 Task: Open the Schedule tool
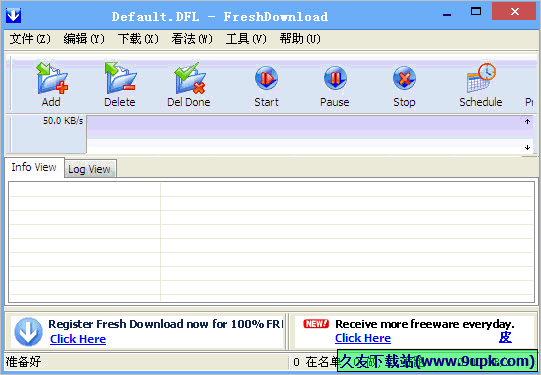click(x=481, y=78)
